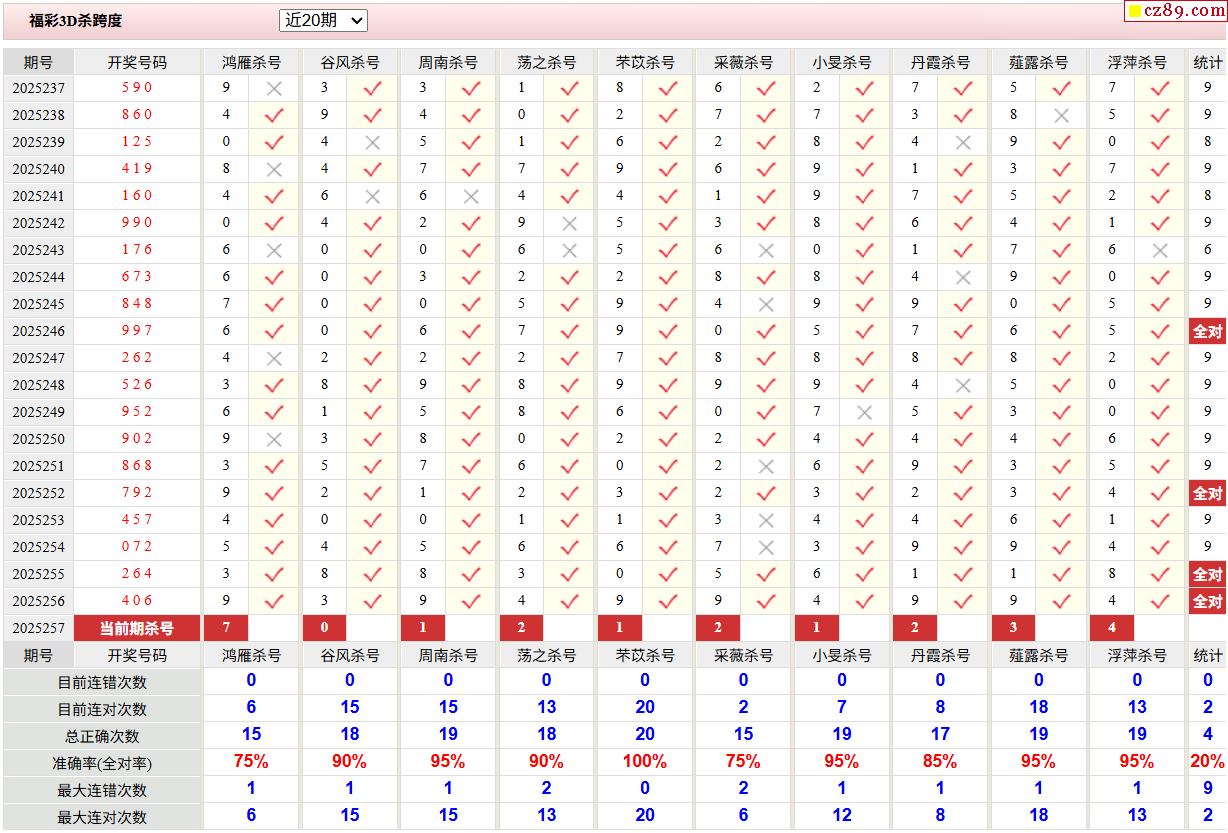The height and width of the screenshot is (833, 1228).
Task: Click the 目前连错次数 row label
Action: pos(102,682)
